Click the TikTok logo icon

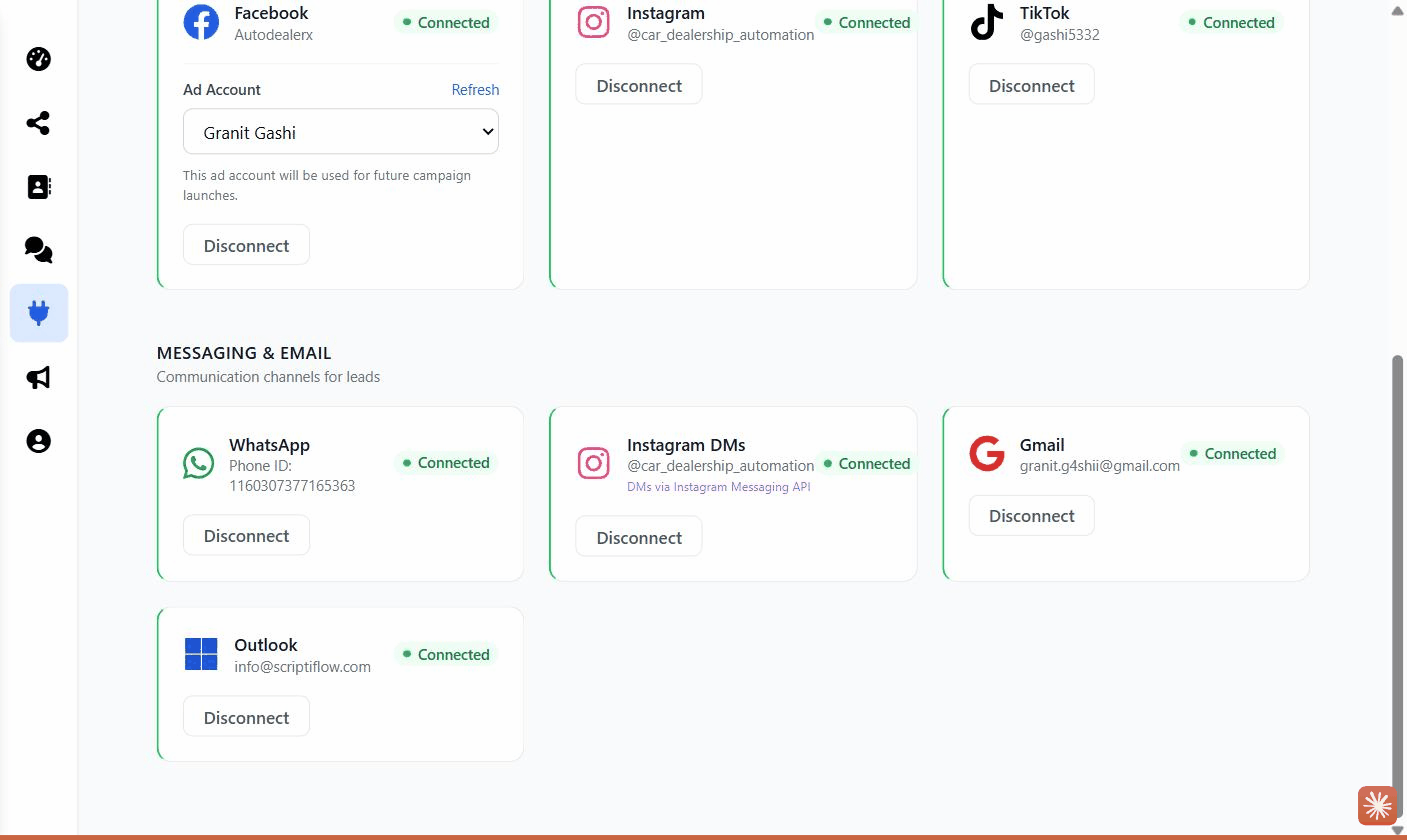(x=987, y=22)
